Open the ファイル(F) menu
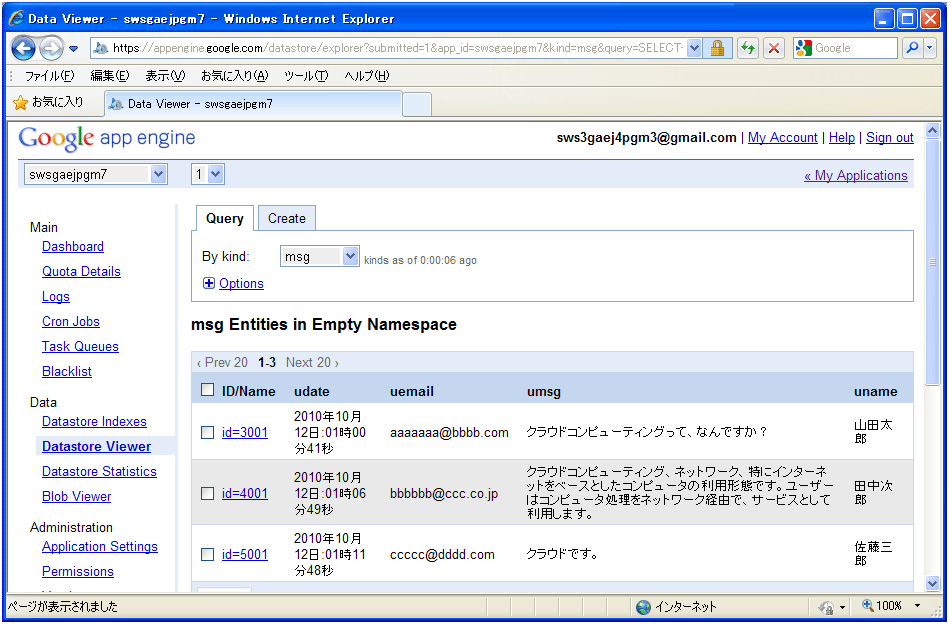The image size is (949, 624). (49, 76)
